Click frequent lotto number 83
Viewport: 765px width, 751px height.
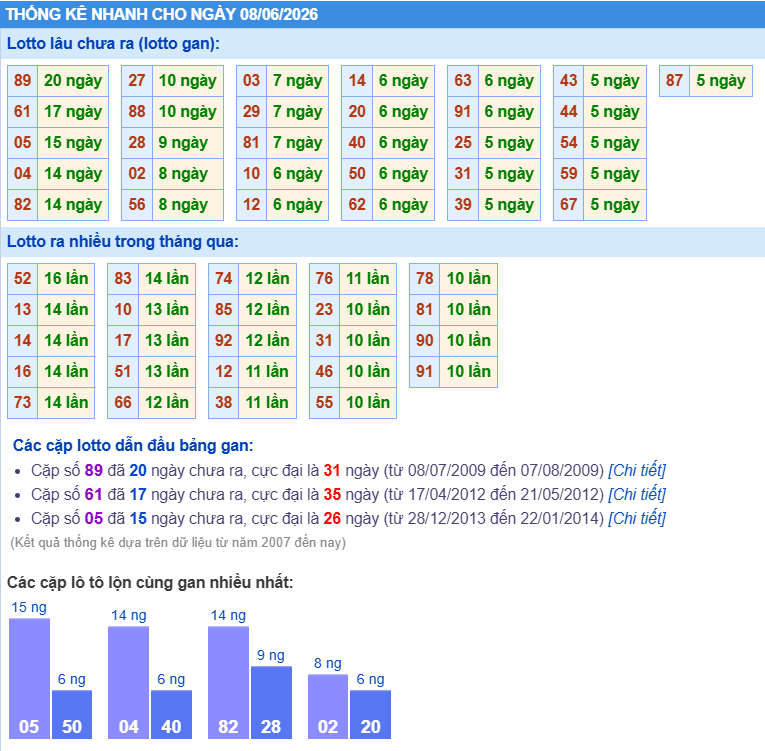pyautogui.click(x=123, y=279)
